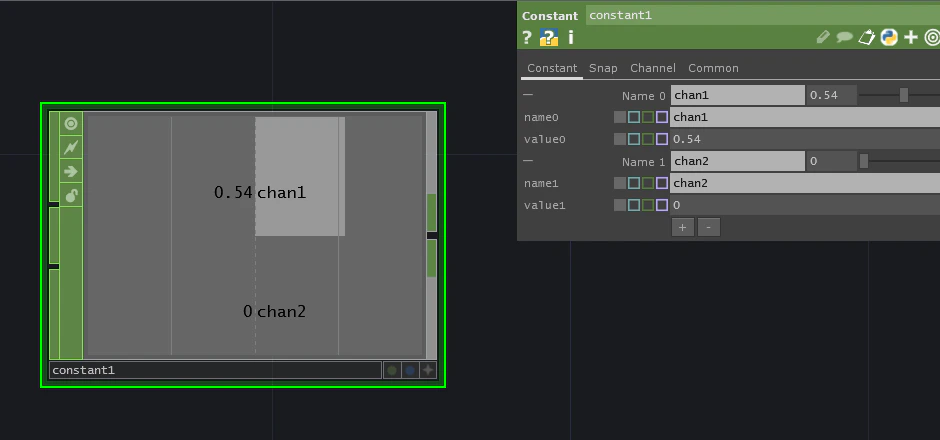Toggle green dot flag at node bottom

coord(392,370)
